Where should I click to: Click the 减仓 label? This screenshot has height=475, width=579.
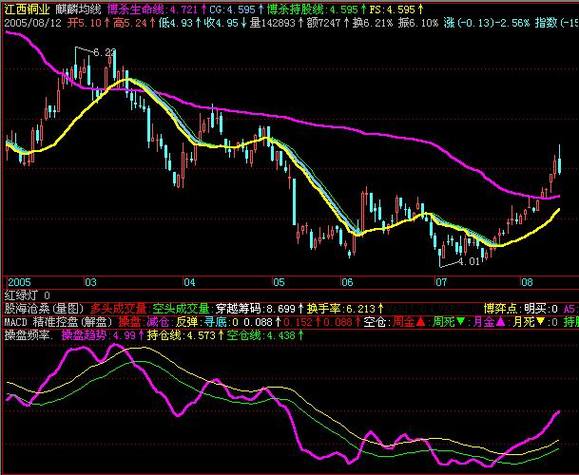click(158, 322)
